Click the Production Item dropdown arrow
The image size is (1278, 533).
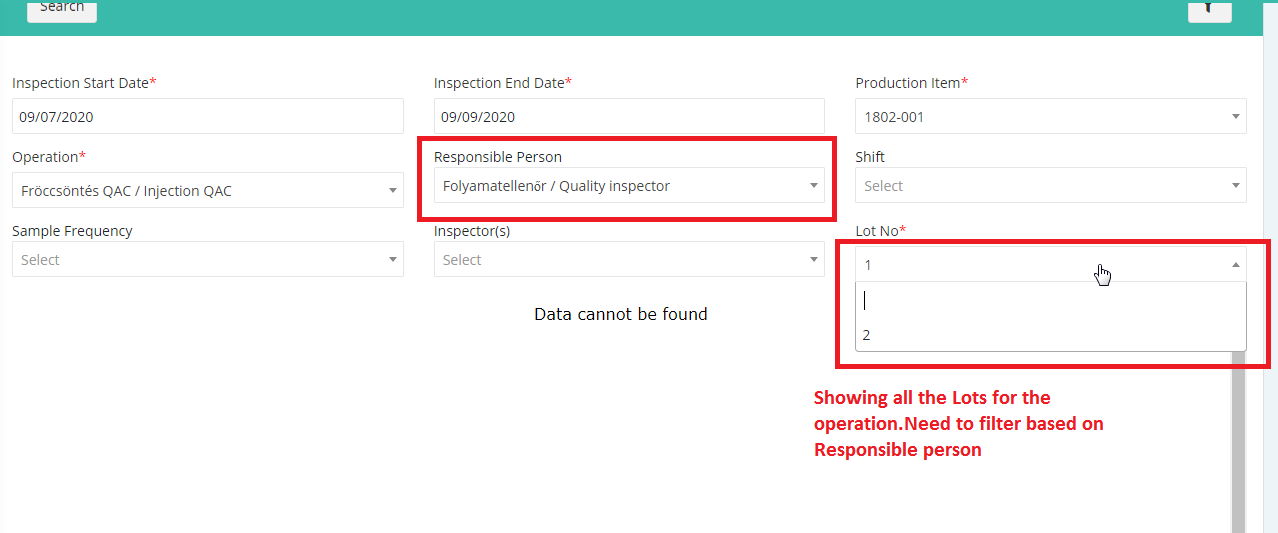(x=1236, y=117)
